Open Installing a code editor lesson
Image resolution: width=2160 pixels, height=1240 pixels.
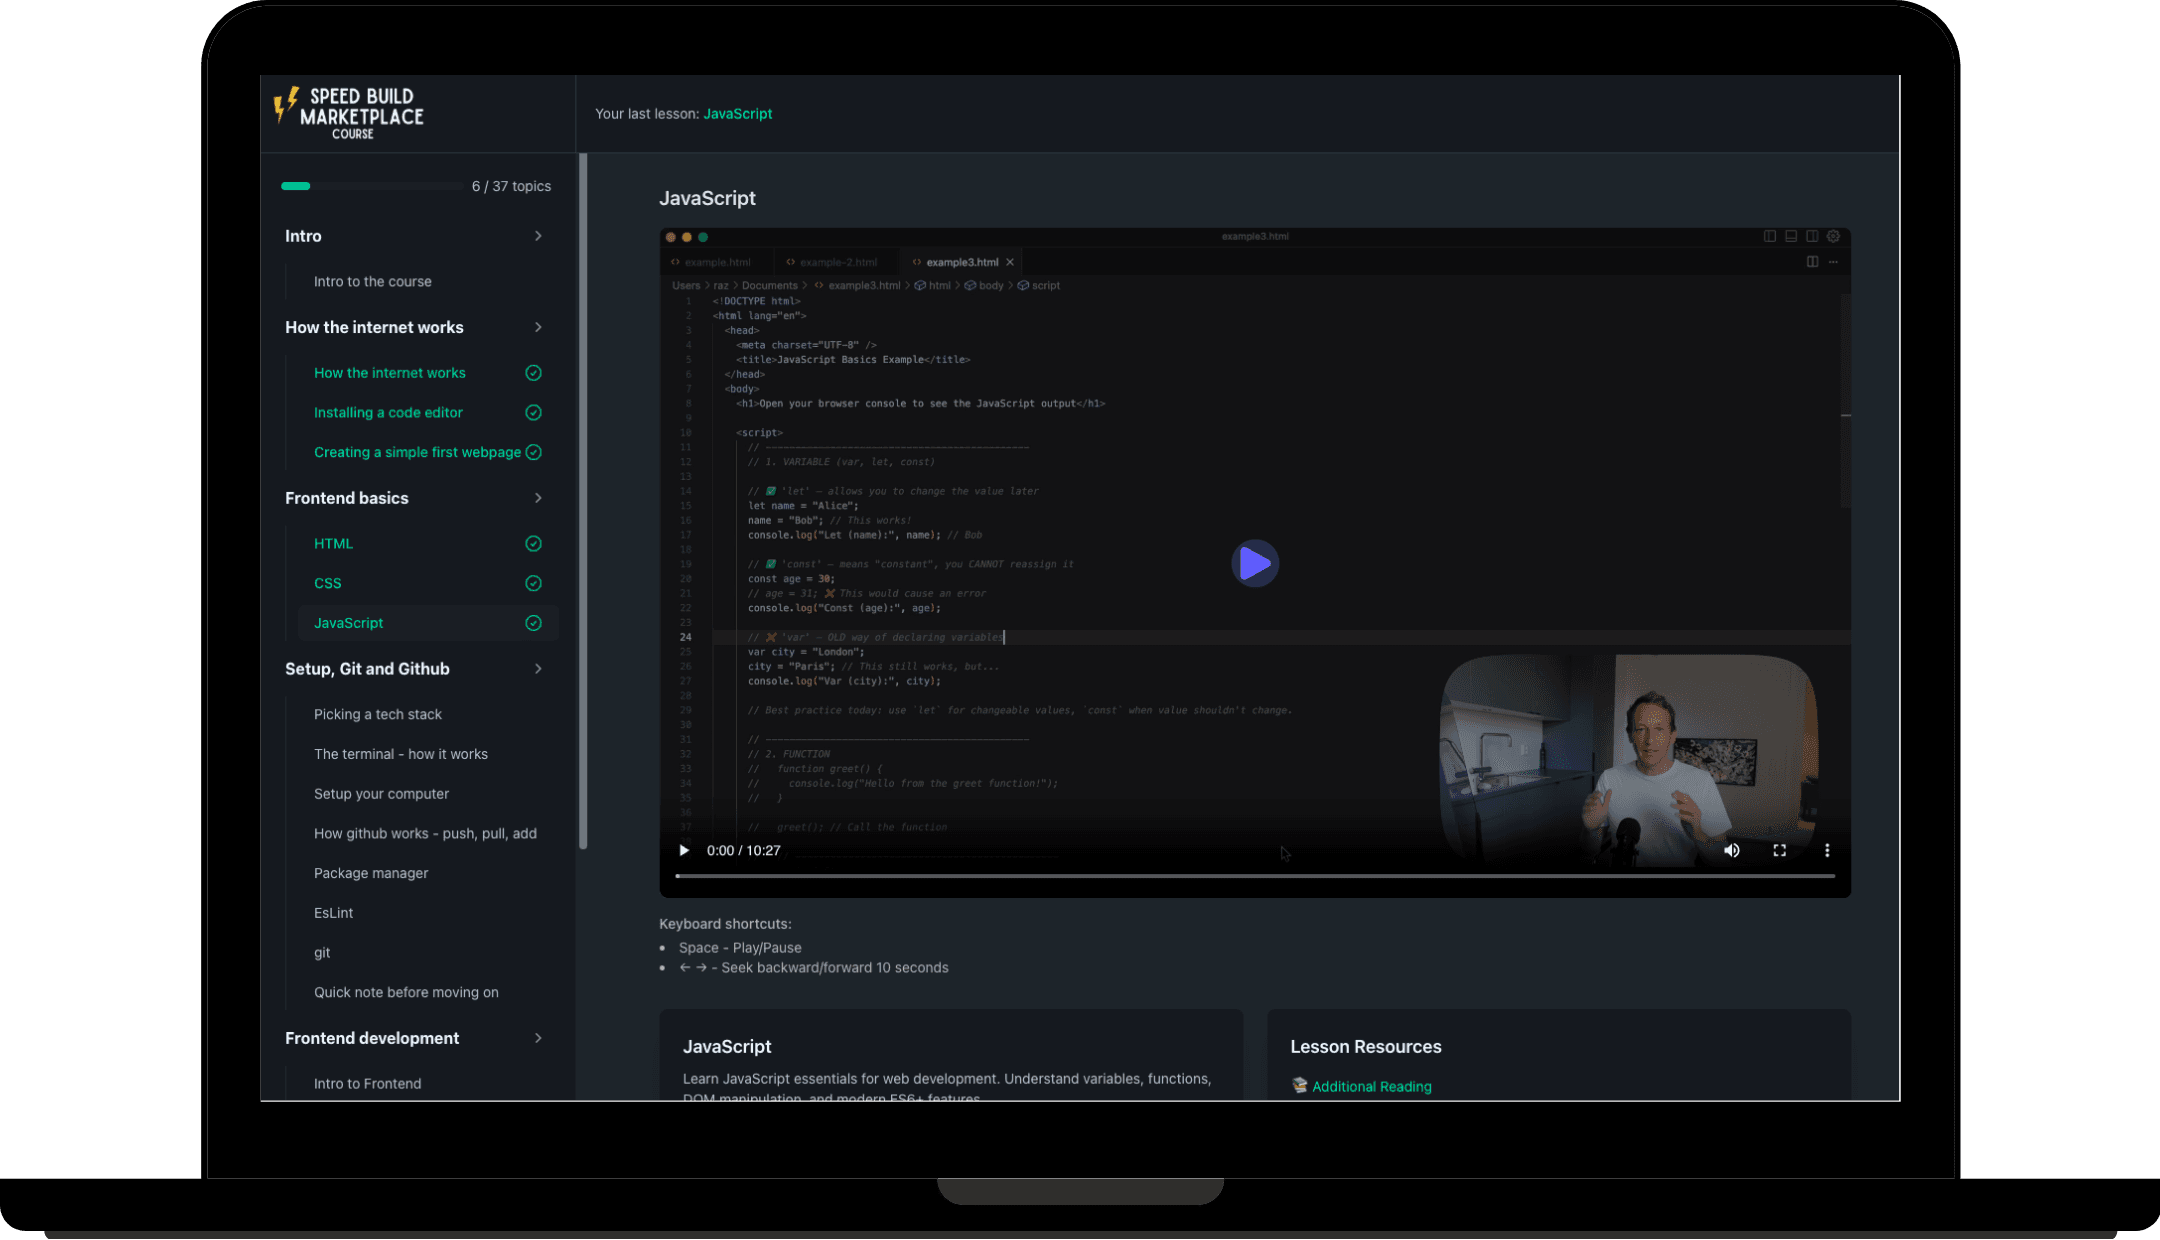pos(388,413)
